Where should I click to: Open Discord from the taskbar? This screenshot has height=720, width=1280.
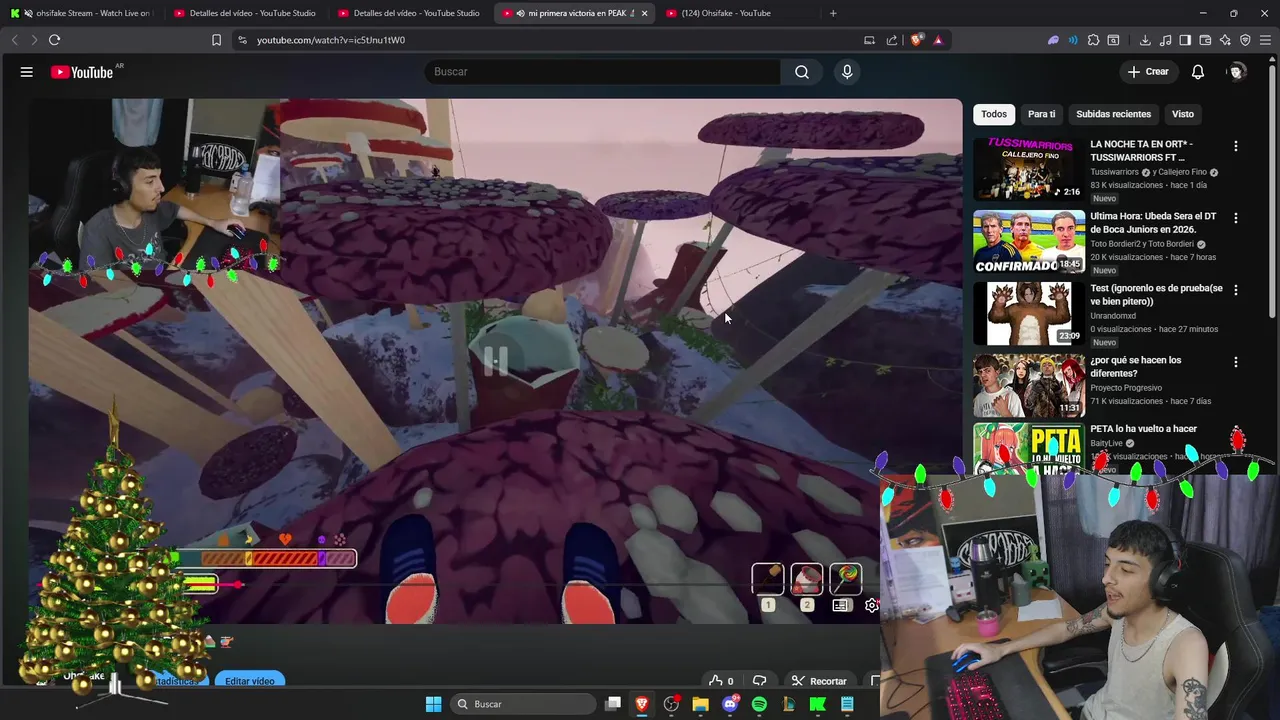[x=729, y=704]
